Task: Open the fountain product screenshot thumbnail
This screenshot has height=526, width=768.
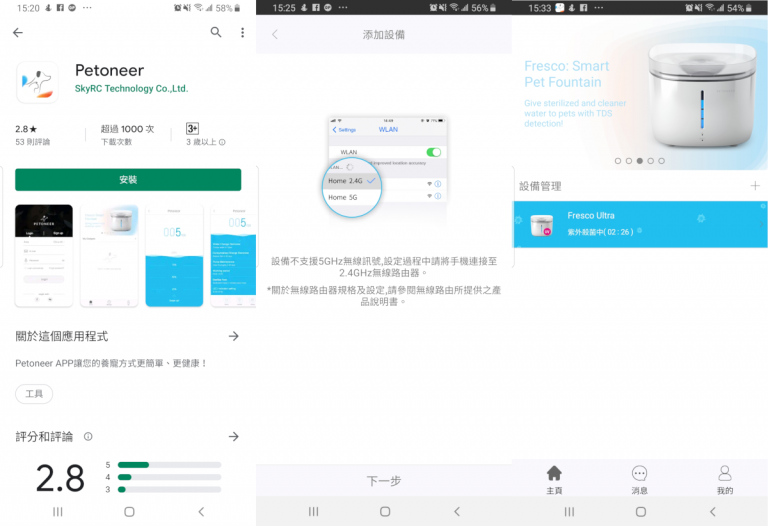Action: tap(109, 256)
